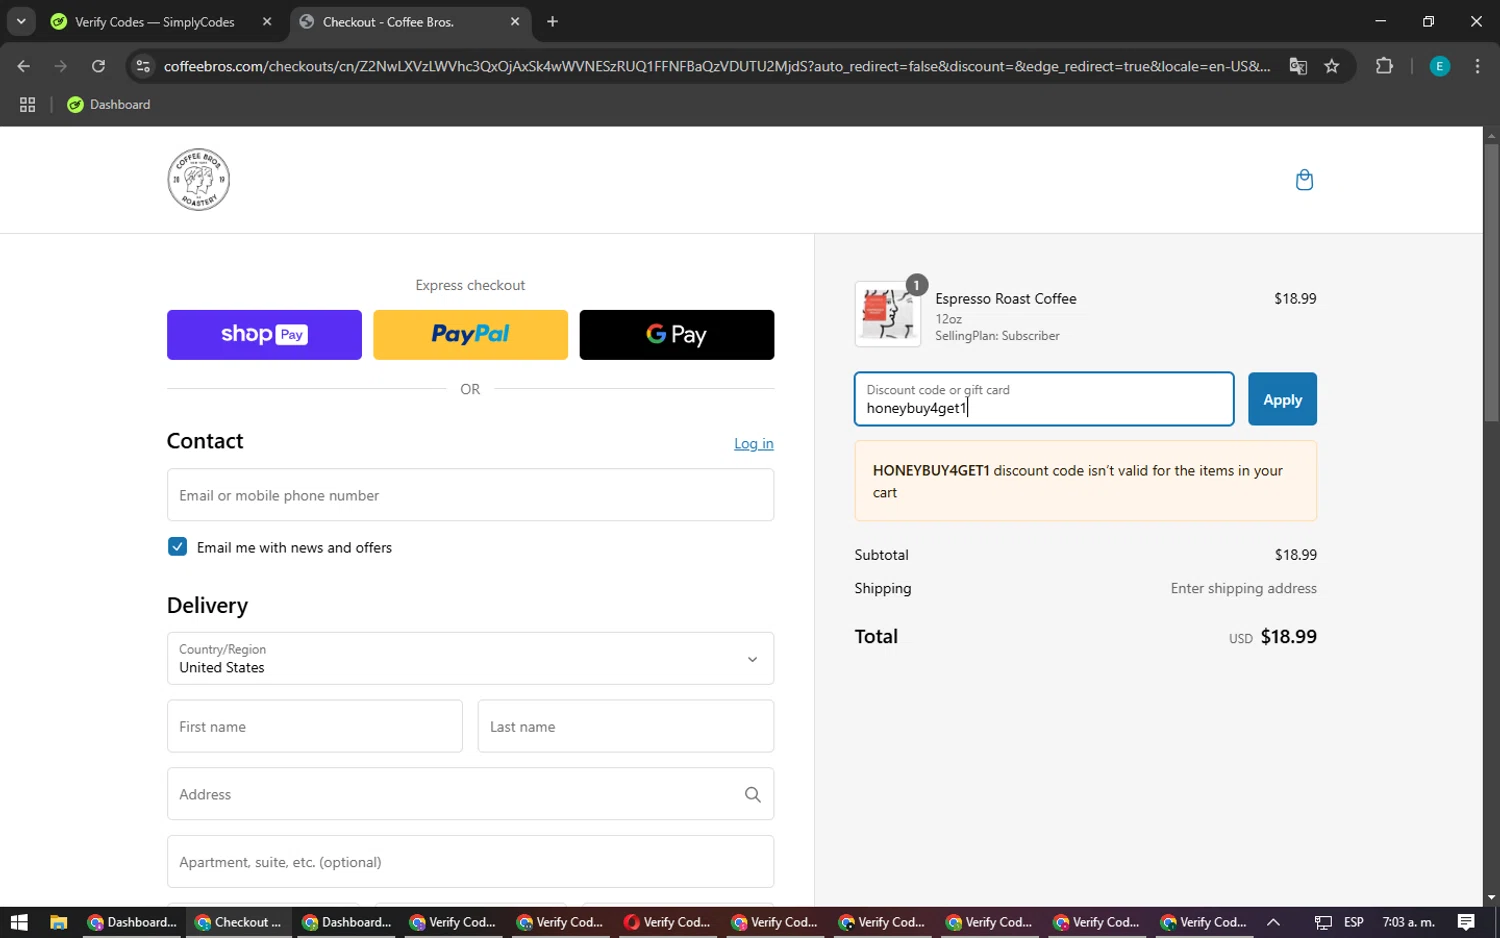Expand the Country/Region dropdown

(x=470, y=658)
